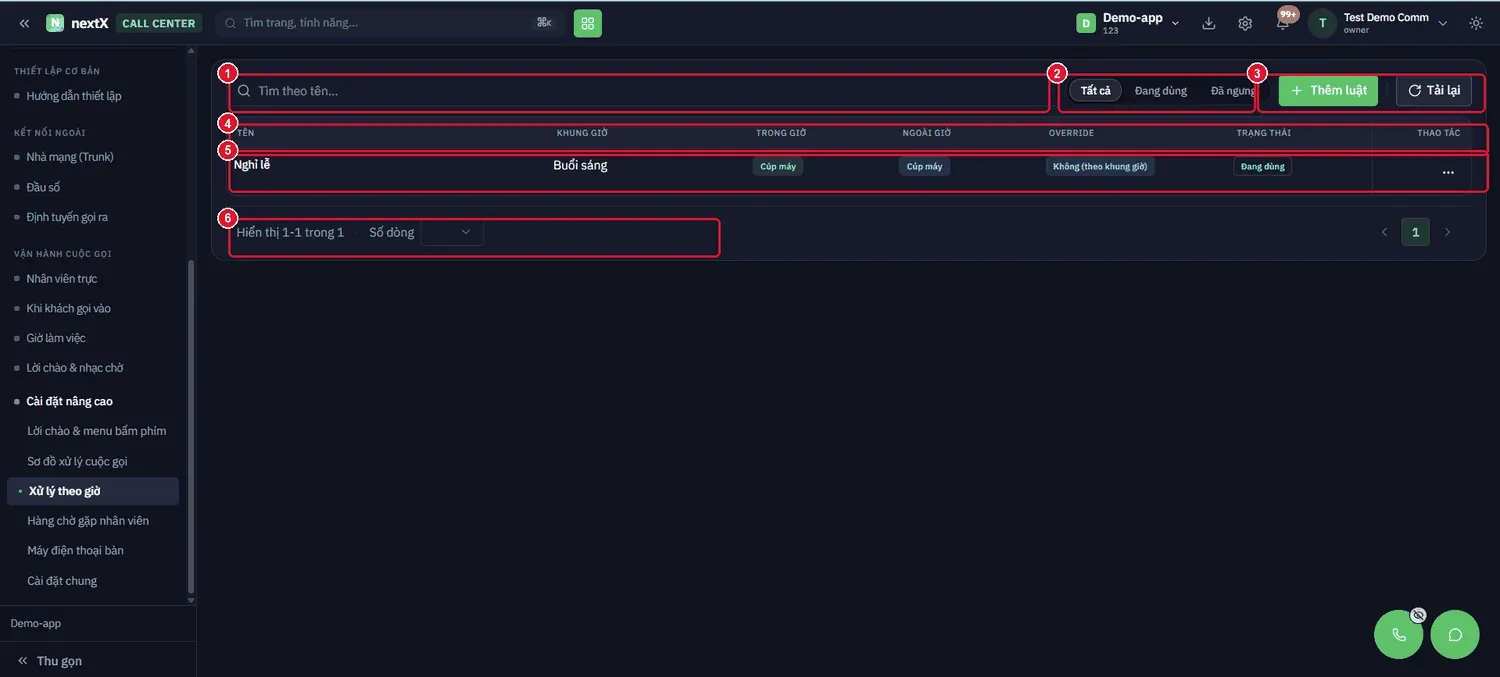
Task: Open Định tuyến gọi ra in sidebar
Action: (67, 217)
